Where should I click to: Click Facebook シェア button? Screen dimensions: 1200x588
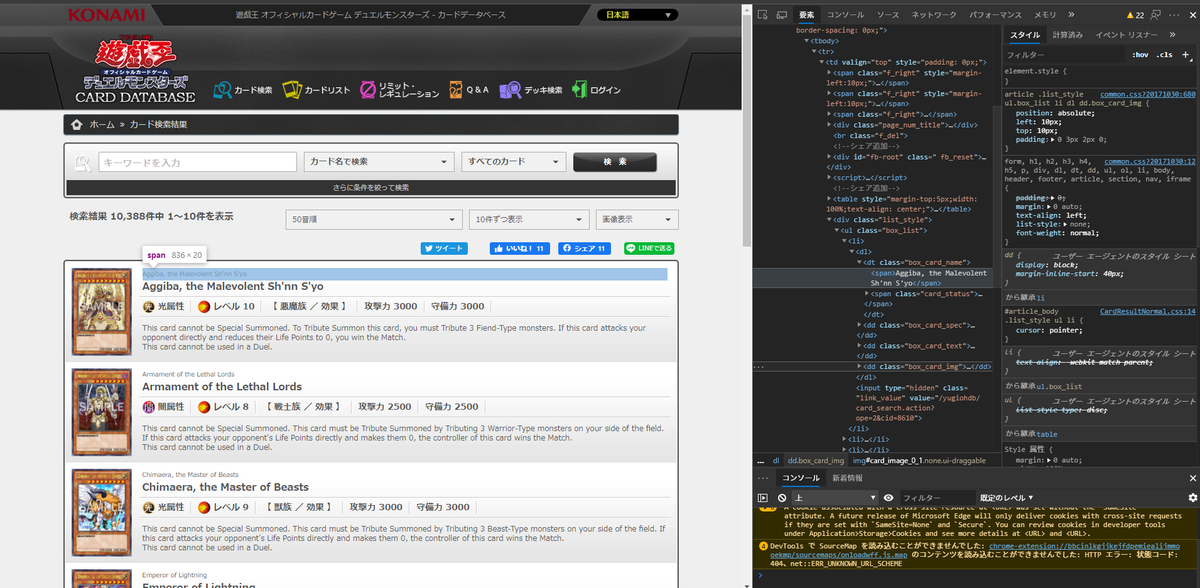(584, 248)
